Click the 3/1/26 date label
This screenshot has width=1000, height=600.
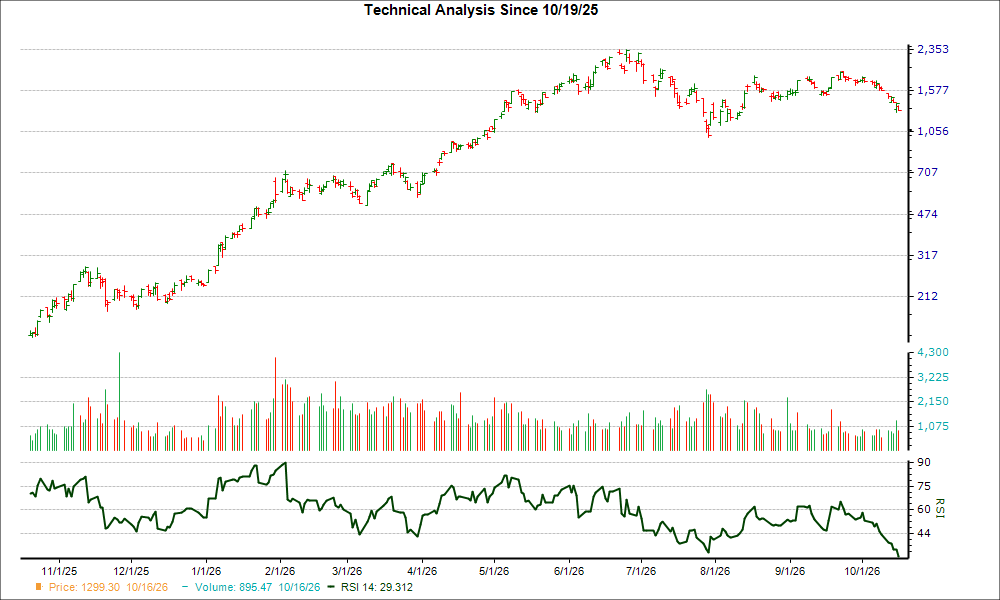pyautogui.click(x=346, y=571)
